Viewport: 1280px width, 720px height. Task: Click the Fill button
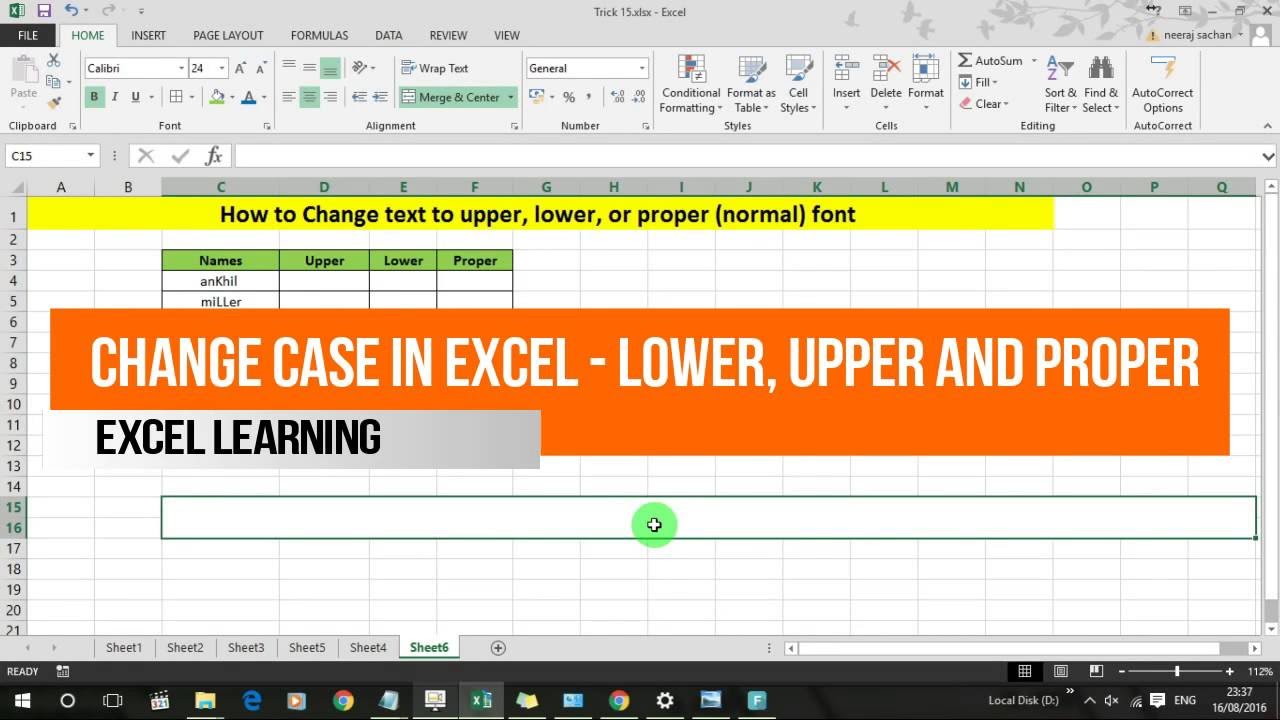(x=980, y=82)
